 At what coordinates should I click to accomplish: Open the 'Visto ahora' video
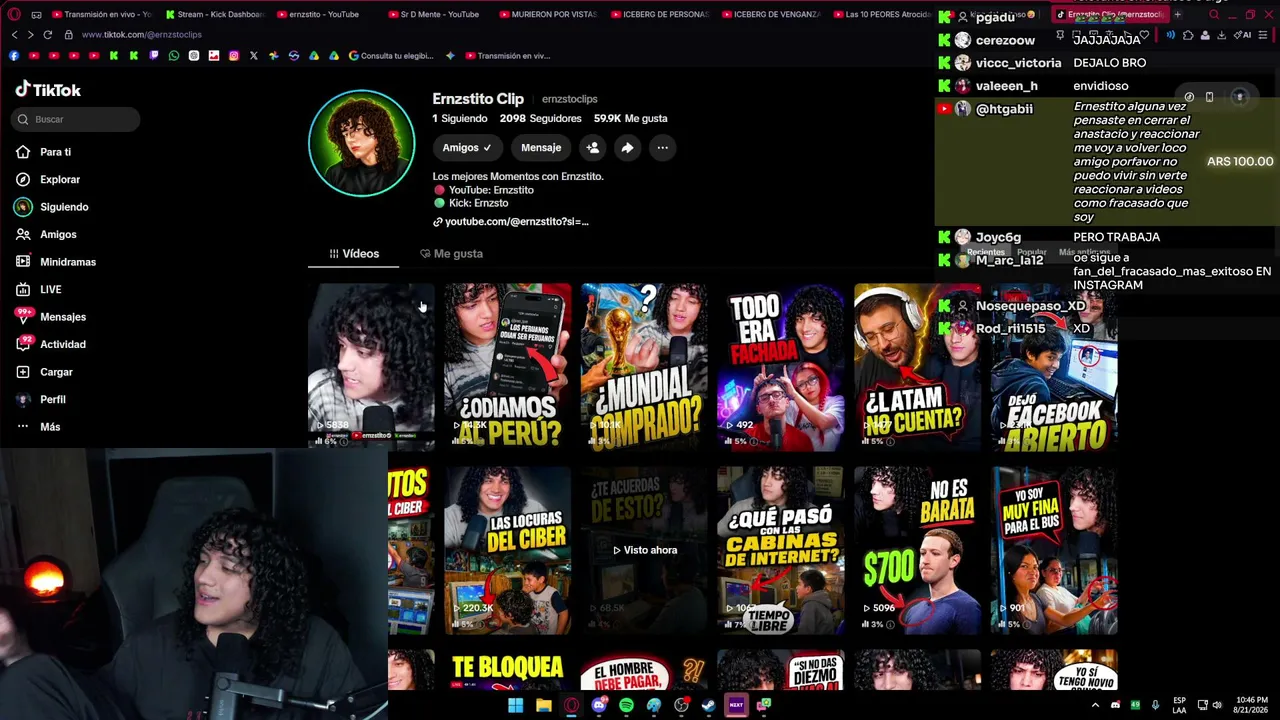(x=644, y=550)
